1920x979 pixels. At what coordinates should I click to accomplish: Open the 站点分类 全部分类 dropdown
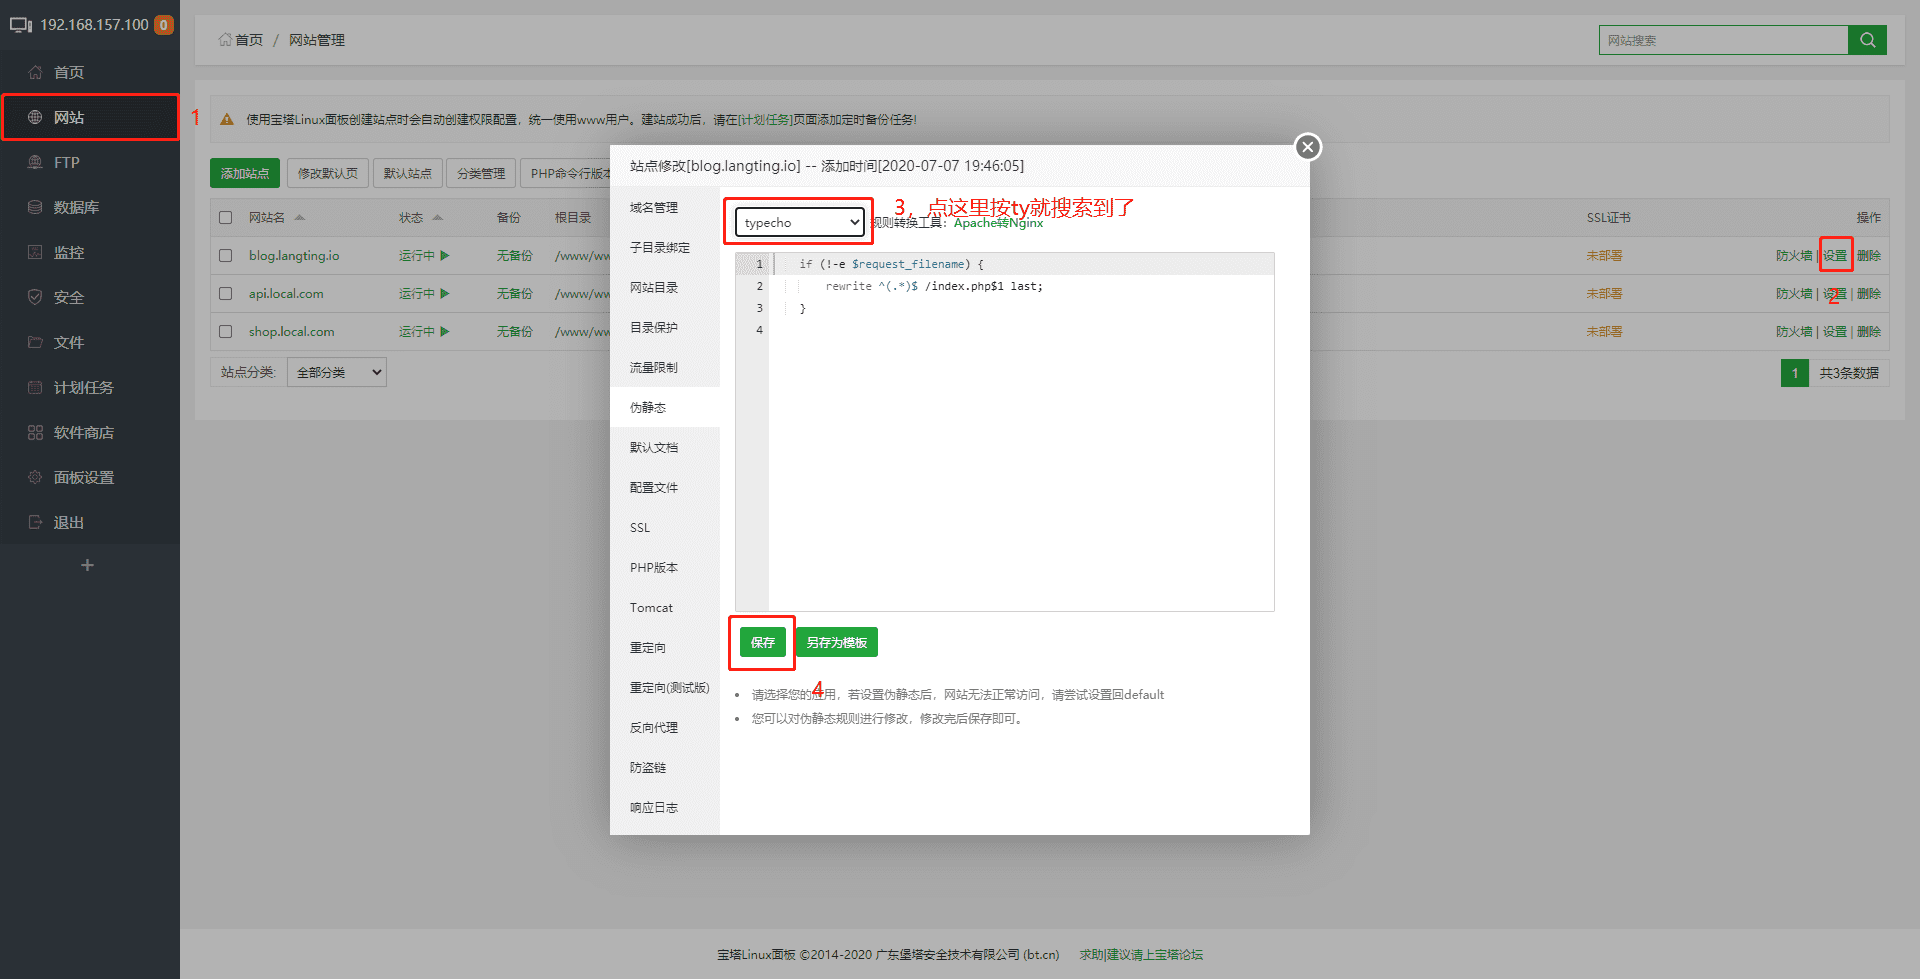click(x=337, y=372)
